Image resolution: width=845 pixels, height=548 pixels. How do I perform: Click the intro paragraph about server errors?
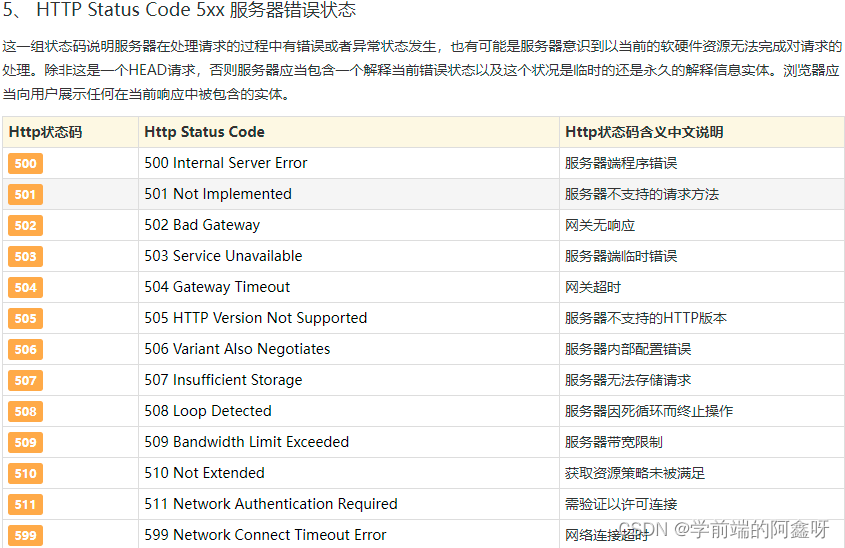422,70
